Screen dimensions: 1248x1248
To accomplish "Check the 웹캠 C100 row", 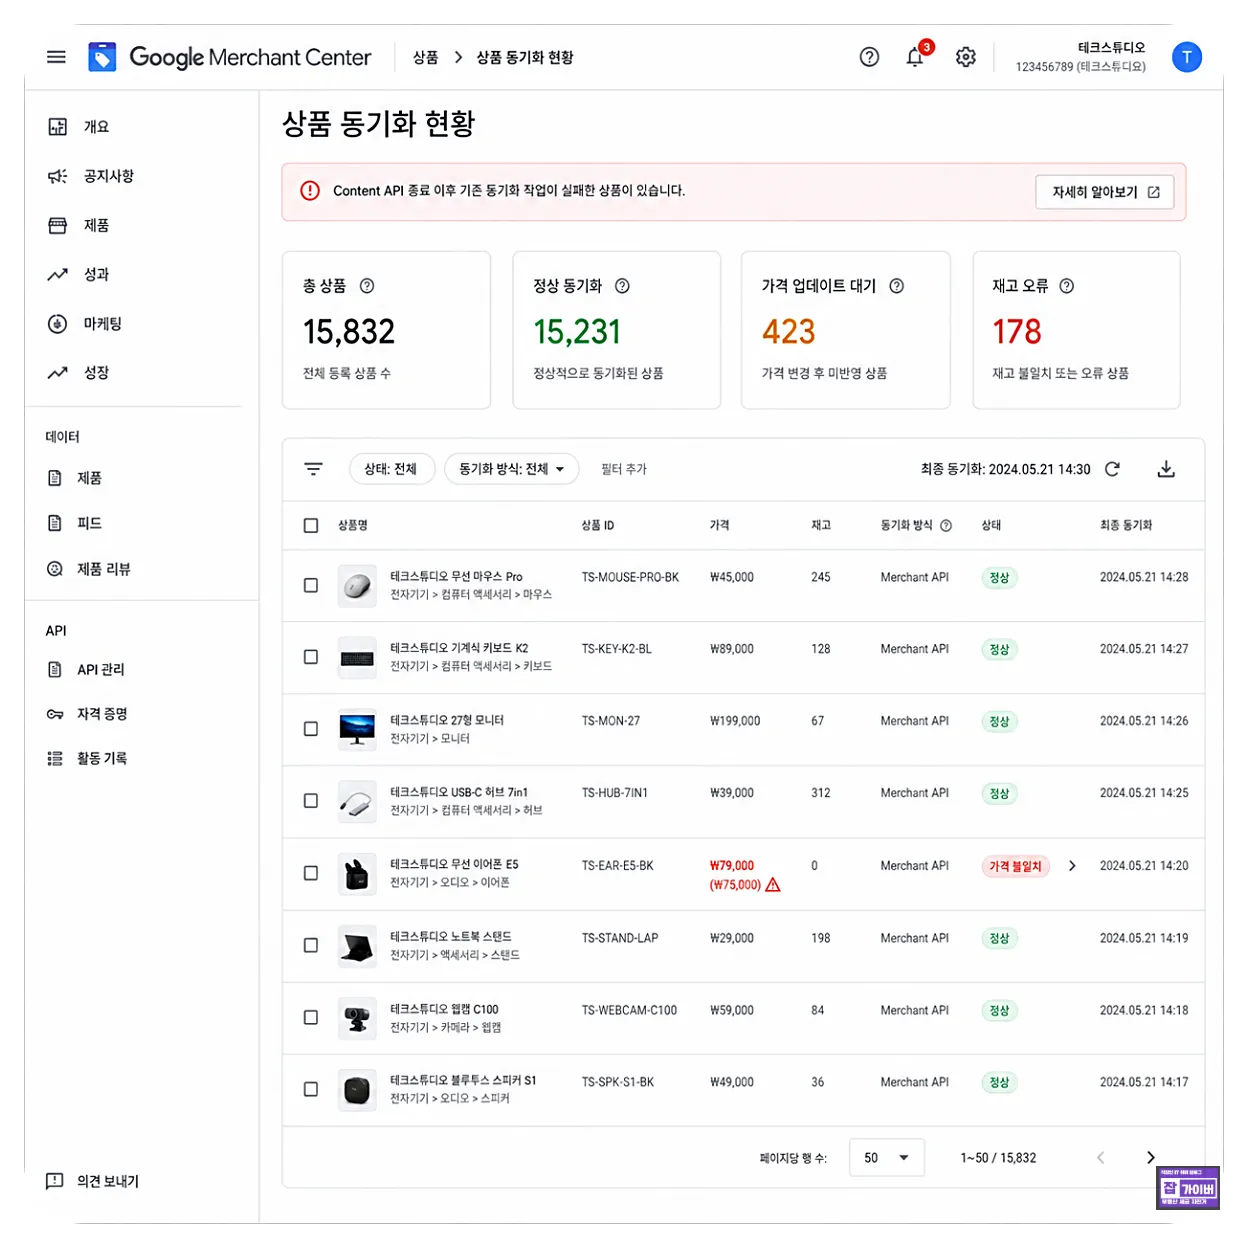I will tap(311, 1017).
